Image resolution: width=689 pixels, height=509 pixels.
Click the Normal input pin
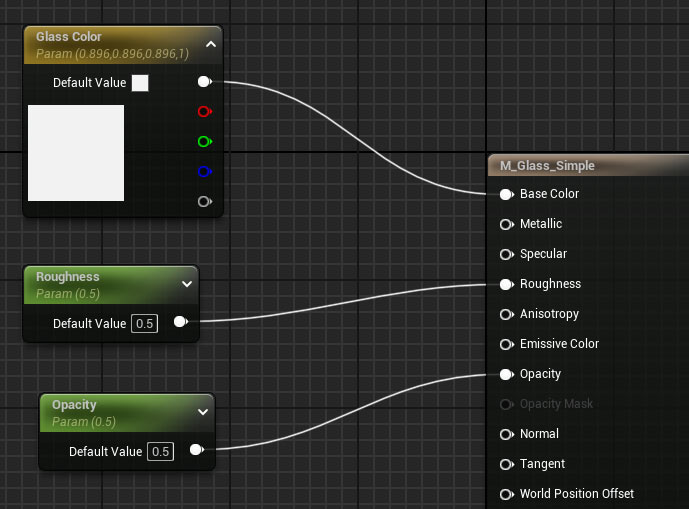tap(506, 434)
